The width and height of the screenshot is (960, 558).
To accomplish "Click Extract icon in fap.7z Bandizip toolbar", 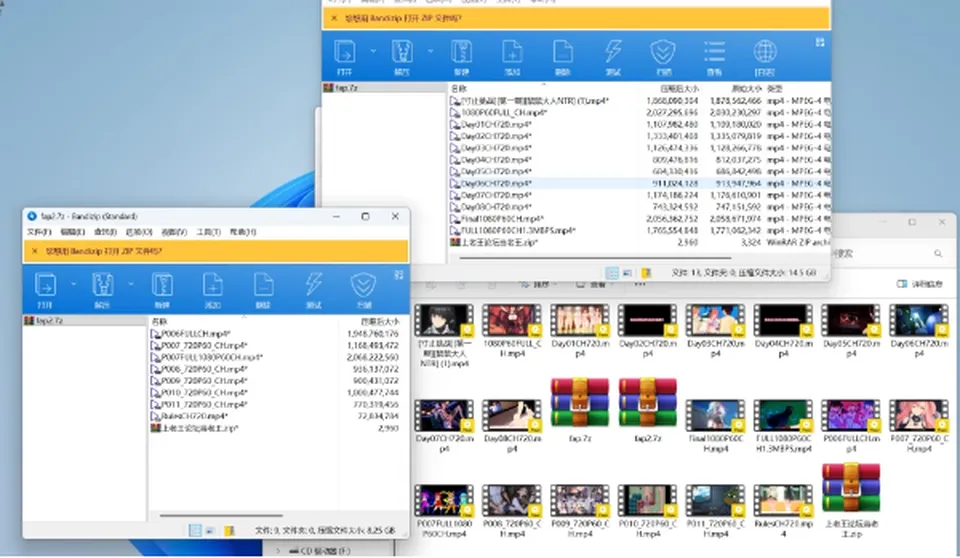I will [x=402, y=52].
